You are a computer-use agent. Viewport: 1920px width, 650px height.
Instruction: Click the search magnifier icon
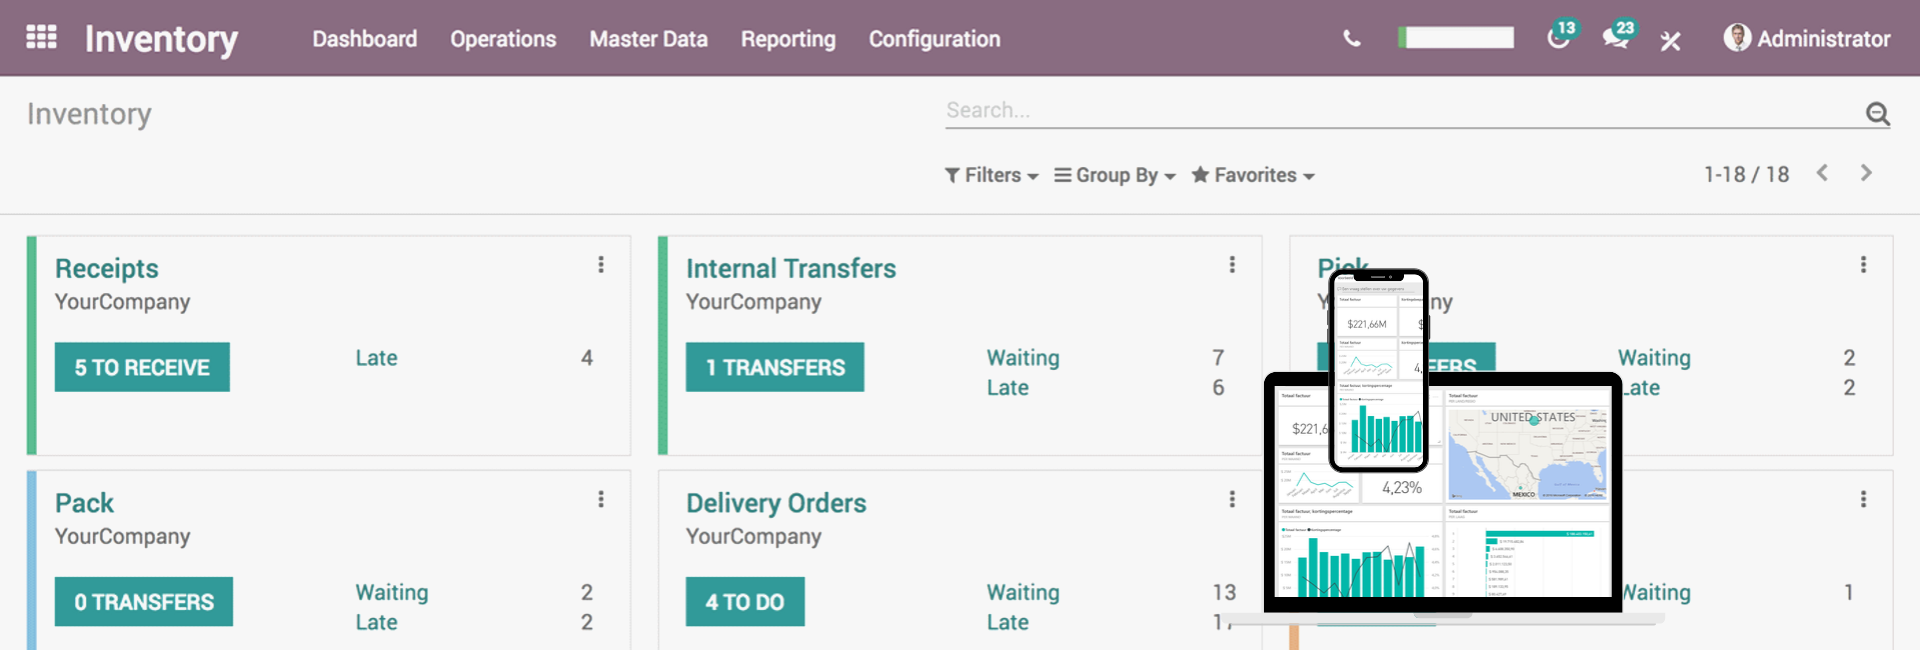point(1877,113)
